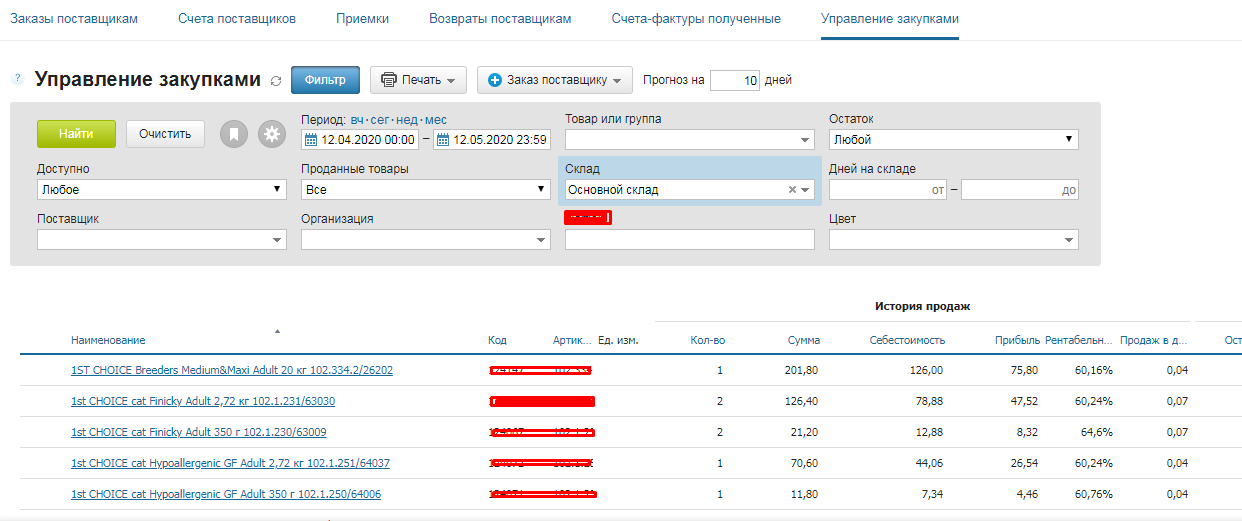Refresh the Управление закупками page

point(276,81)
